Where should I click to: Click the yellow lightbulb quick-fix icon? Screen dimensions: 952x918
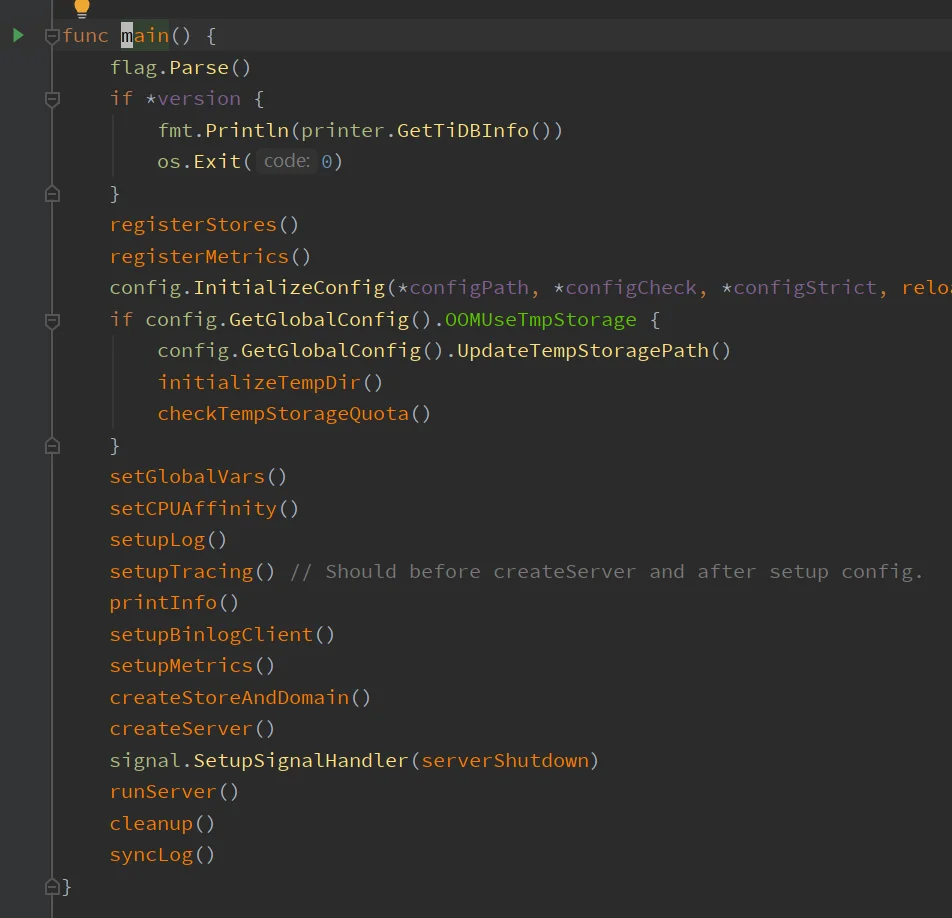pyautogui.click(x=82, y=8)
